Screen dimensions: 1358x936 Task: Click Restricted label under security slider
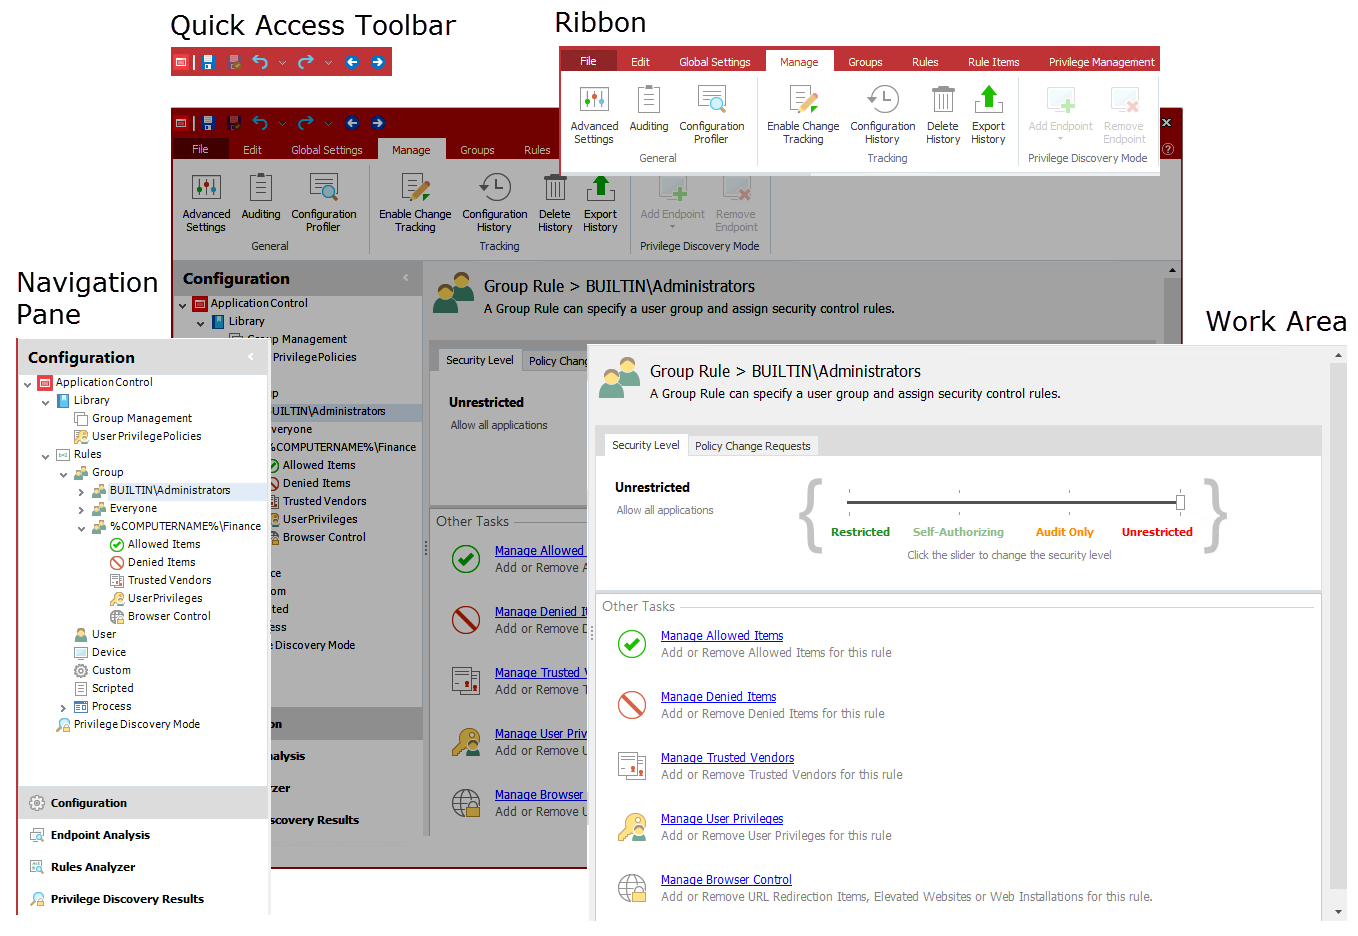[860, 532]
